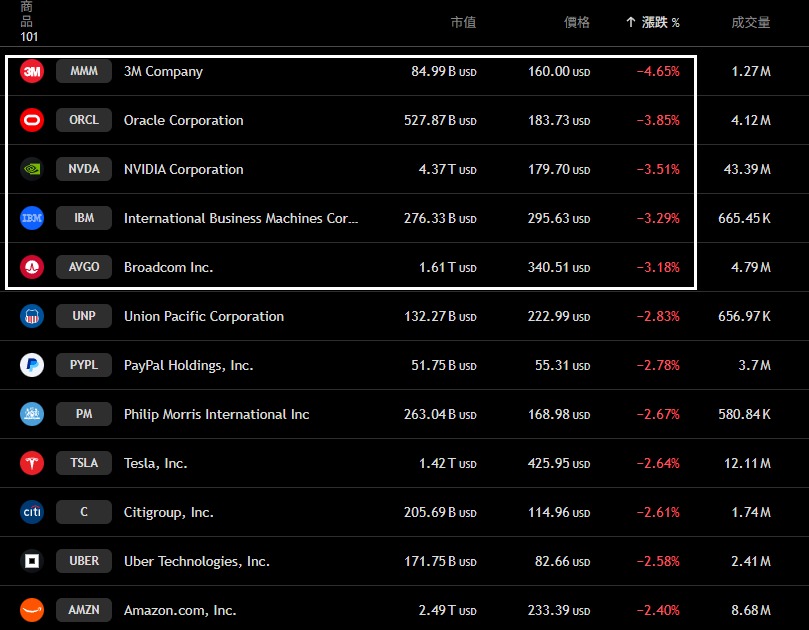Viewport: 809px width, 630px height.
Task: Click the Broadcom logo icon
Action: click(32, 267)
